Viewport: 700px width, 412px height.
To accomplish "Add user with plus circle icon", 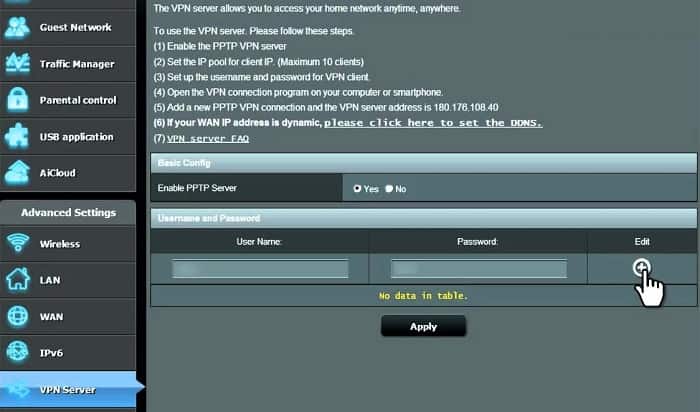I will click(x=642, y=268).
